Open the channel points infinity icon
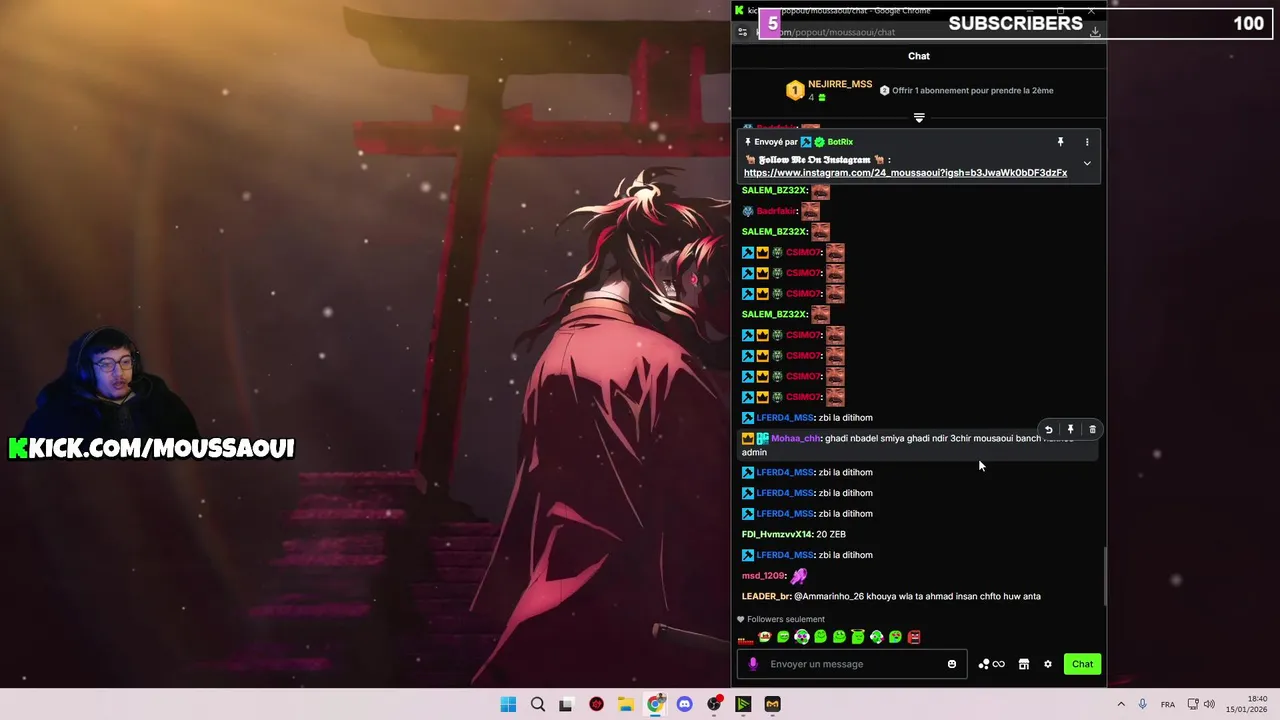The height and width of the screenshot is (720, 1280). point(992,664)
